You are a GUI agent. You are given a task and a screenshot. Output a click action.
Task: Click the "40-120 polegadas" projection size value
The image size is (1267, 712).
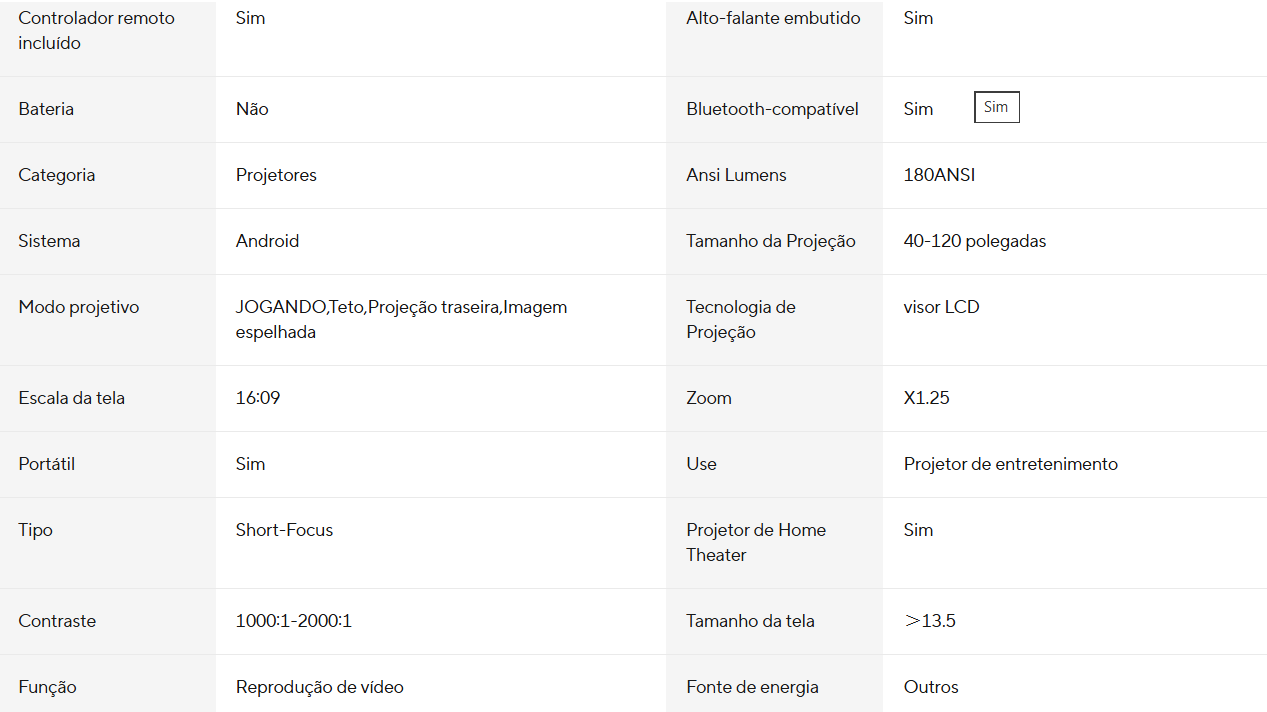pyautogui.click(x=974, y=241)
